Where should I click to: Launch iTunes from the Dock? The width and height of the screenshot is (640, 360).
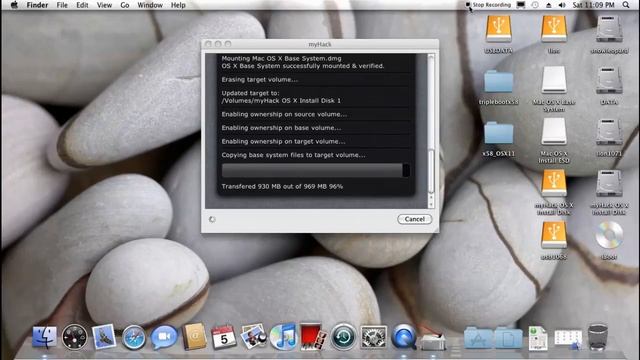[x=283, y=337]
